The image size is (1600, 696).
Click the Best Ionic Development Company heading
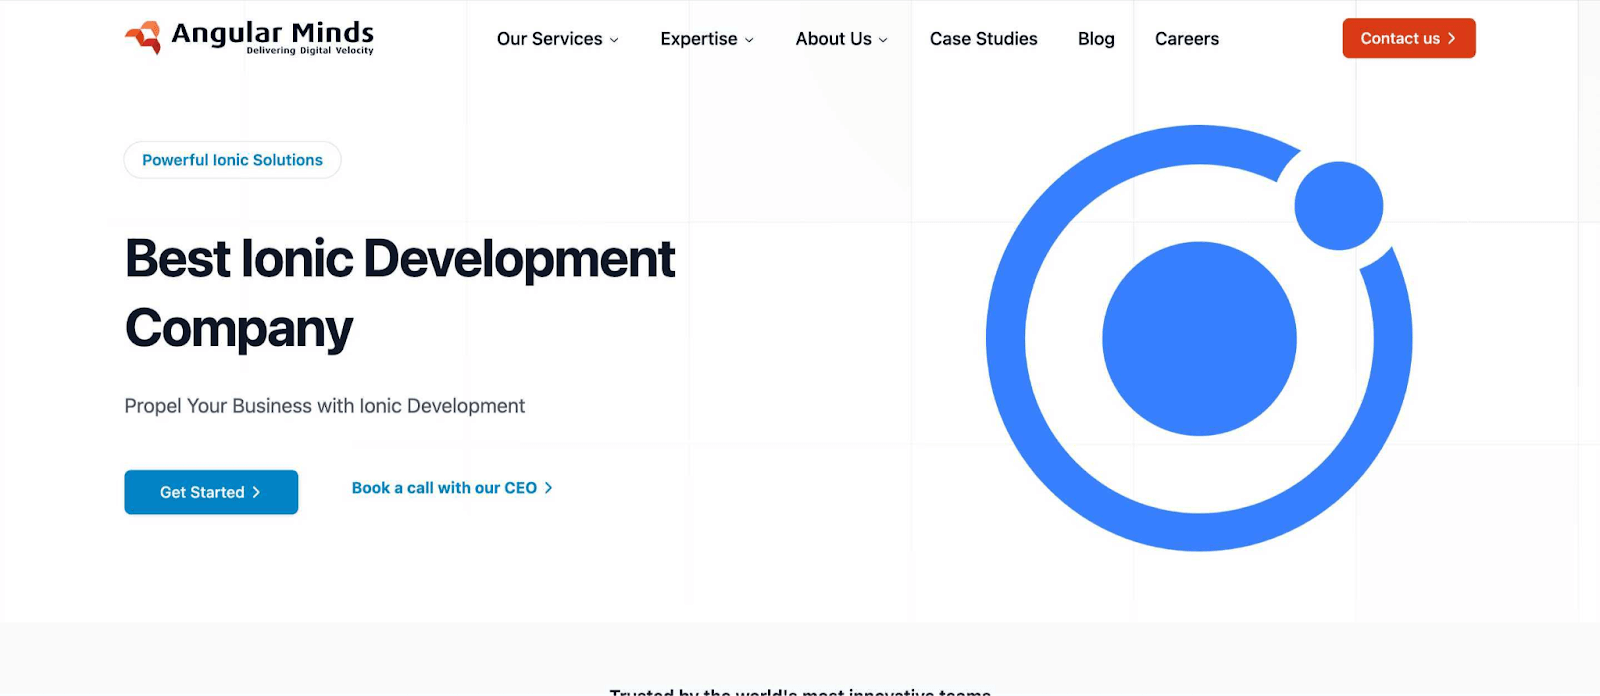click(400, 293)
